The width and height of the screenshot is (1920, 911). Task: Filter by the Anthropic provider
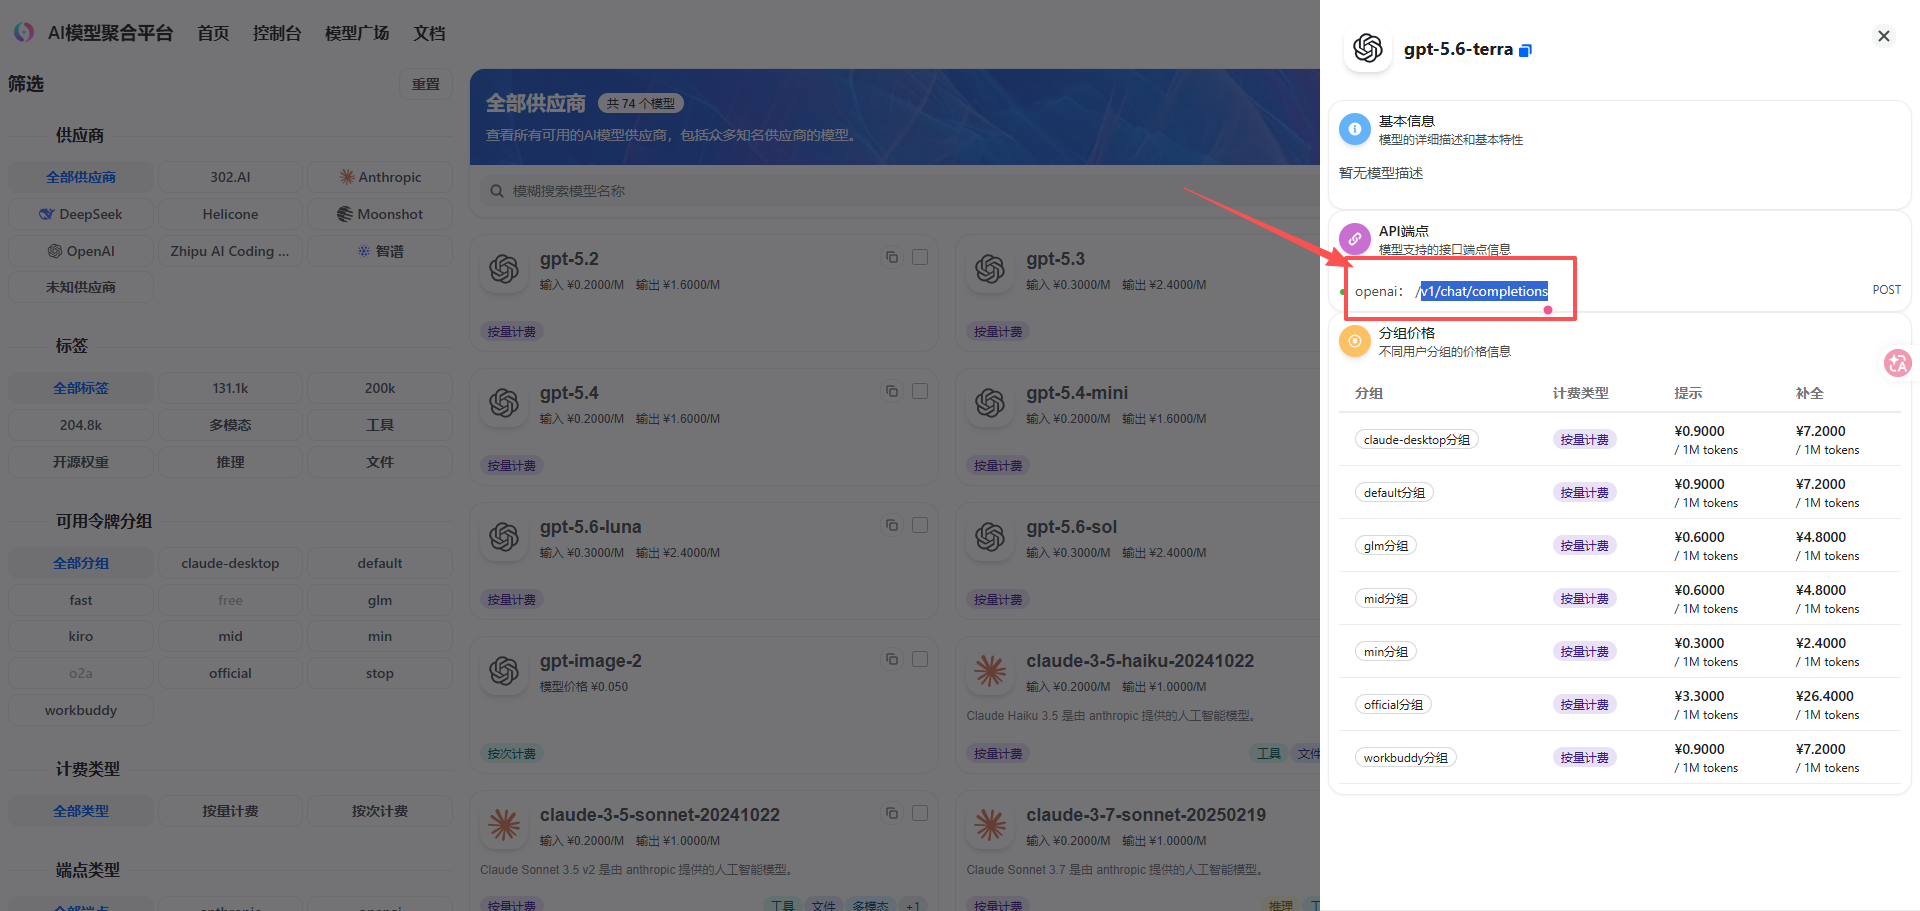[x=380, y=177]
